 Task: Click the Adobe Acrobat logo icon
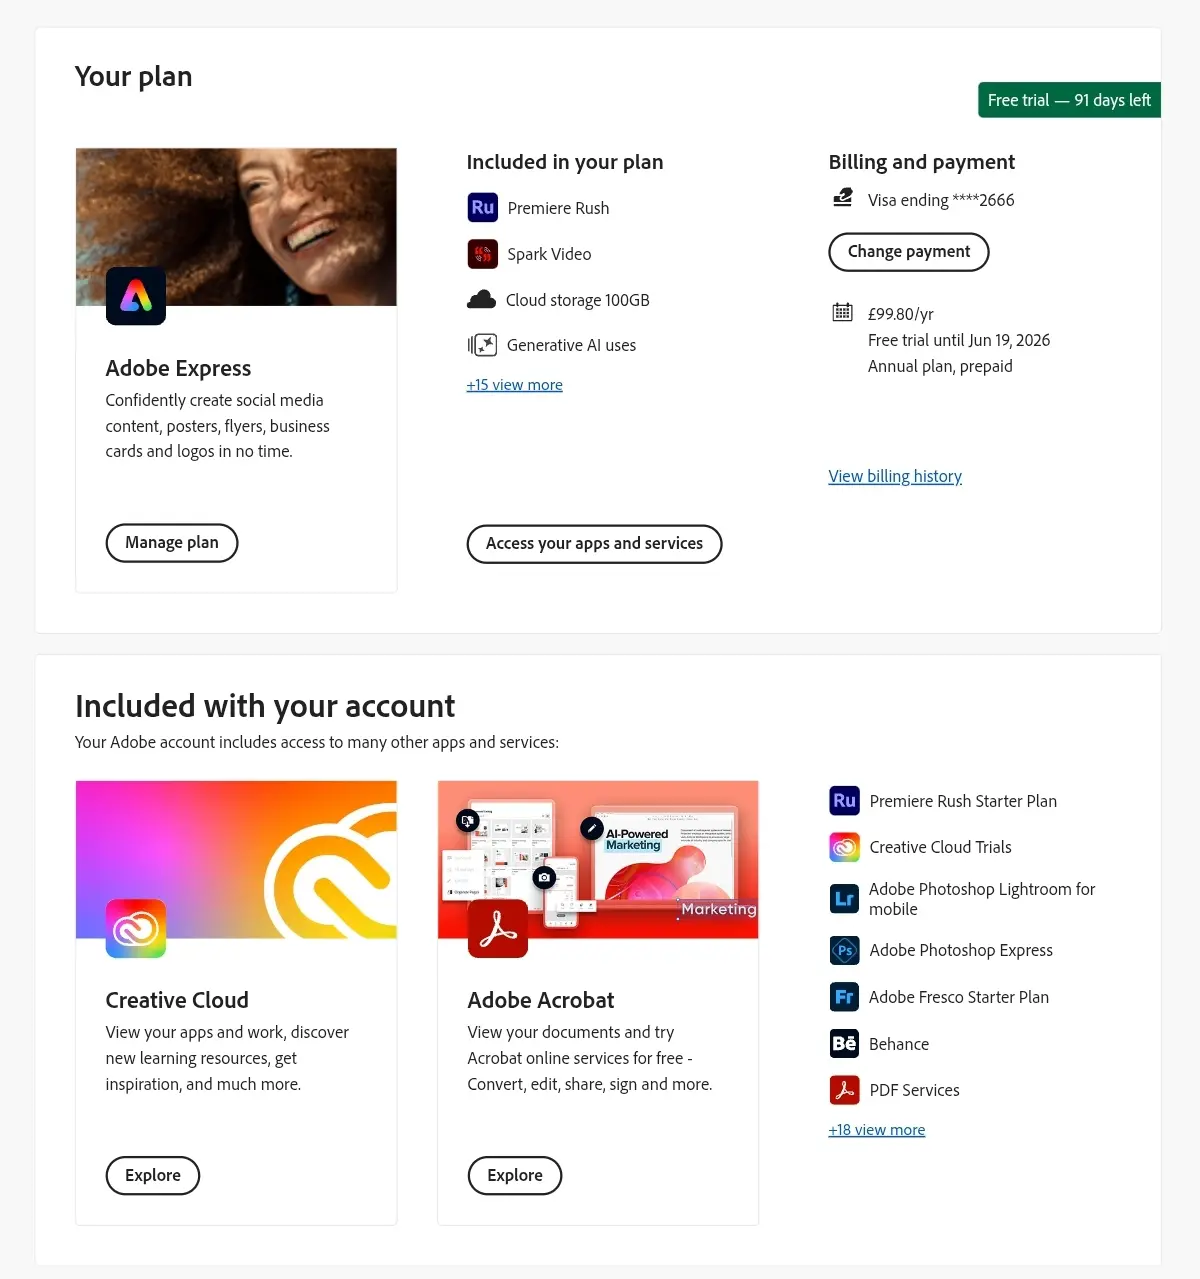coord(498,928)
